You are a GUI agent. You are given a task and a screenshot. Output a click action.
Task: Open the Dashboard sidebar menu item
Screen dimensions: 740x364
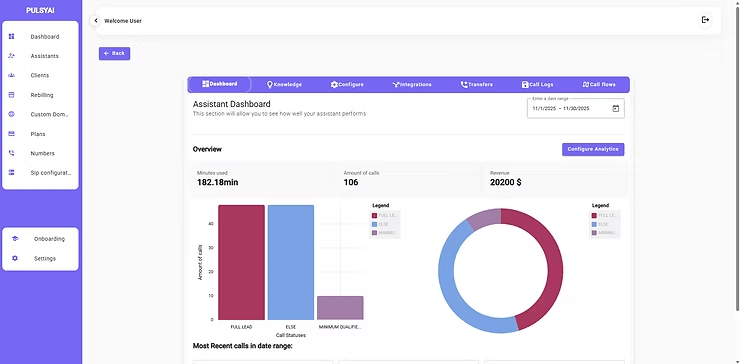[x=40, y=36]
